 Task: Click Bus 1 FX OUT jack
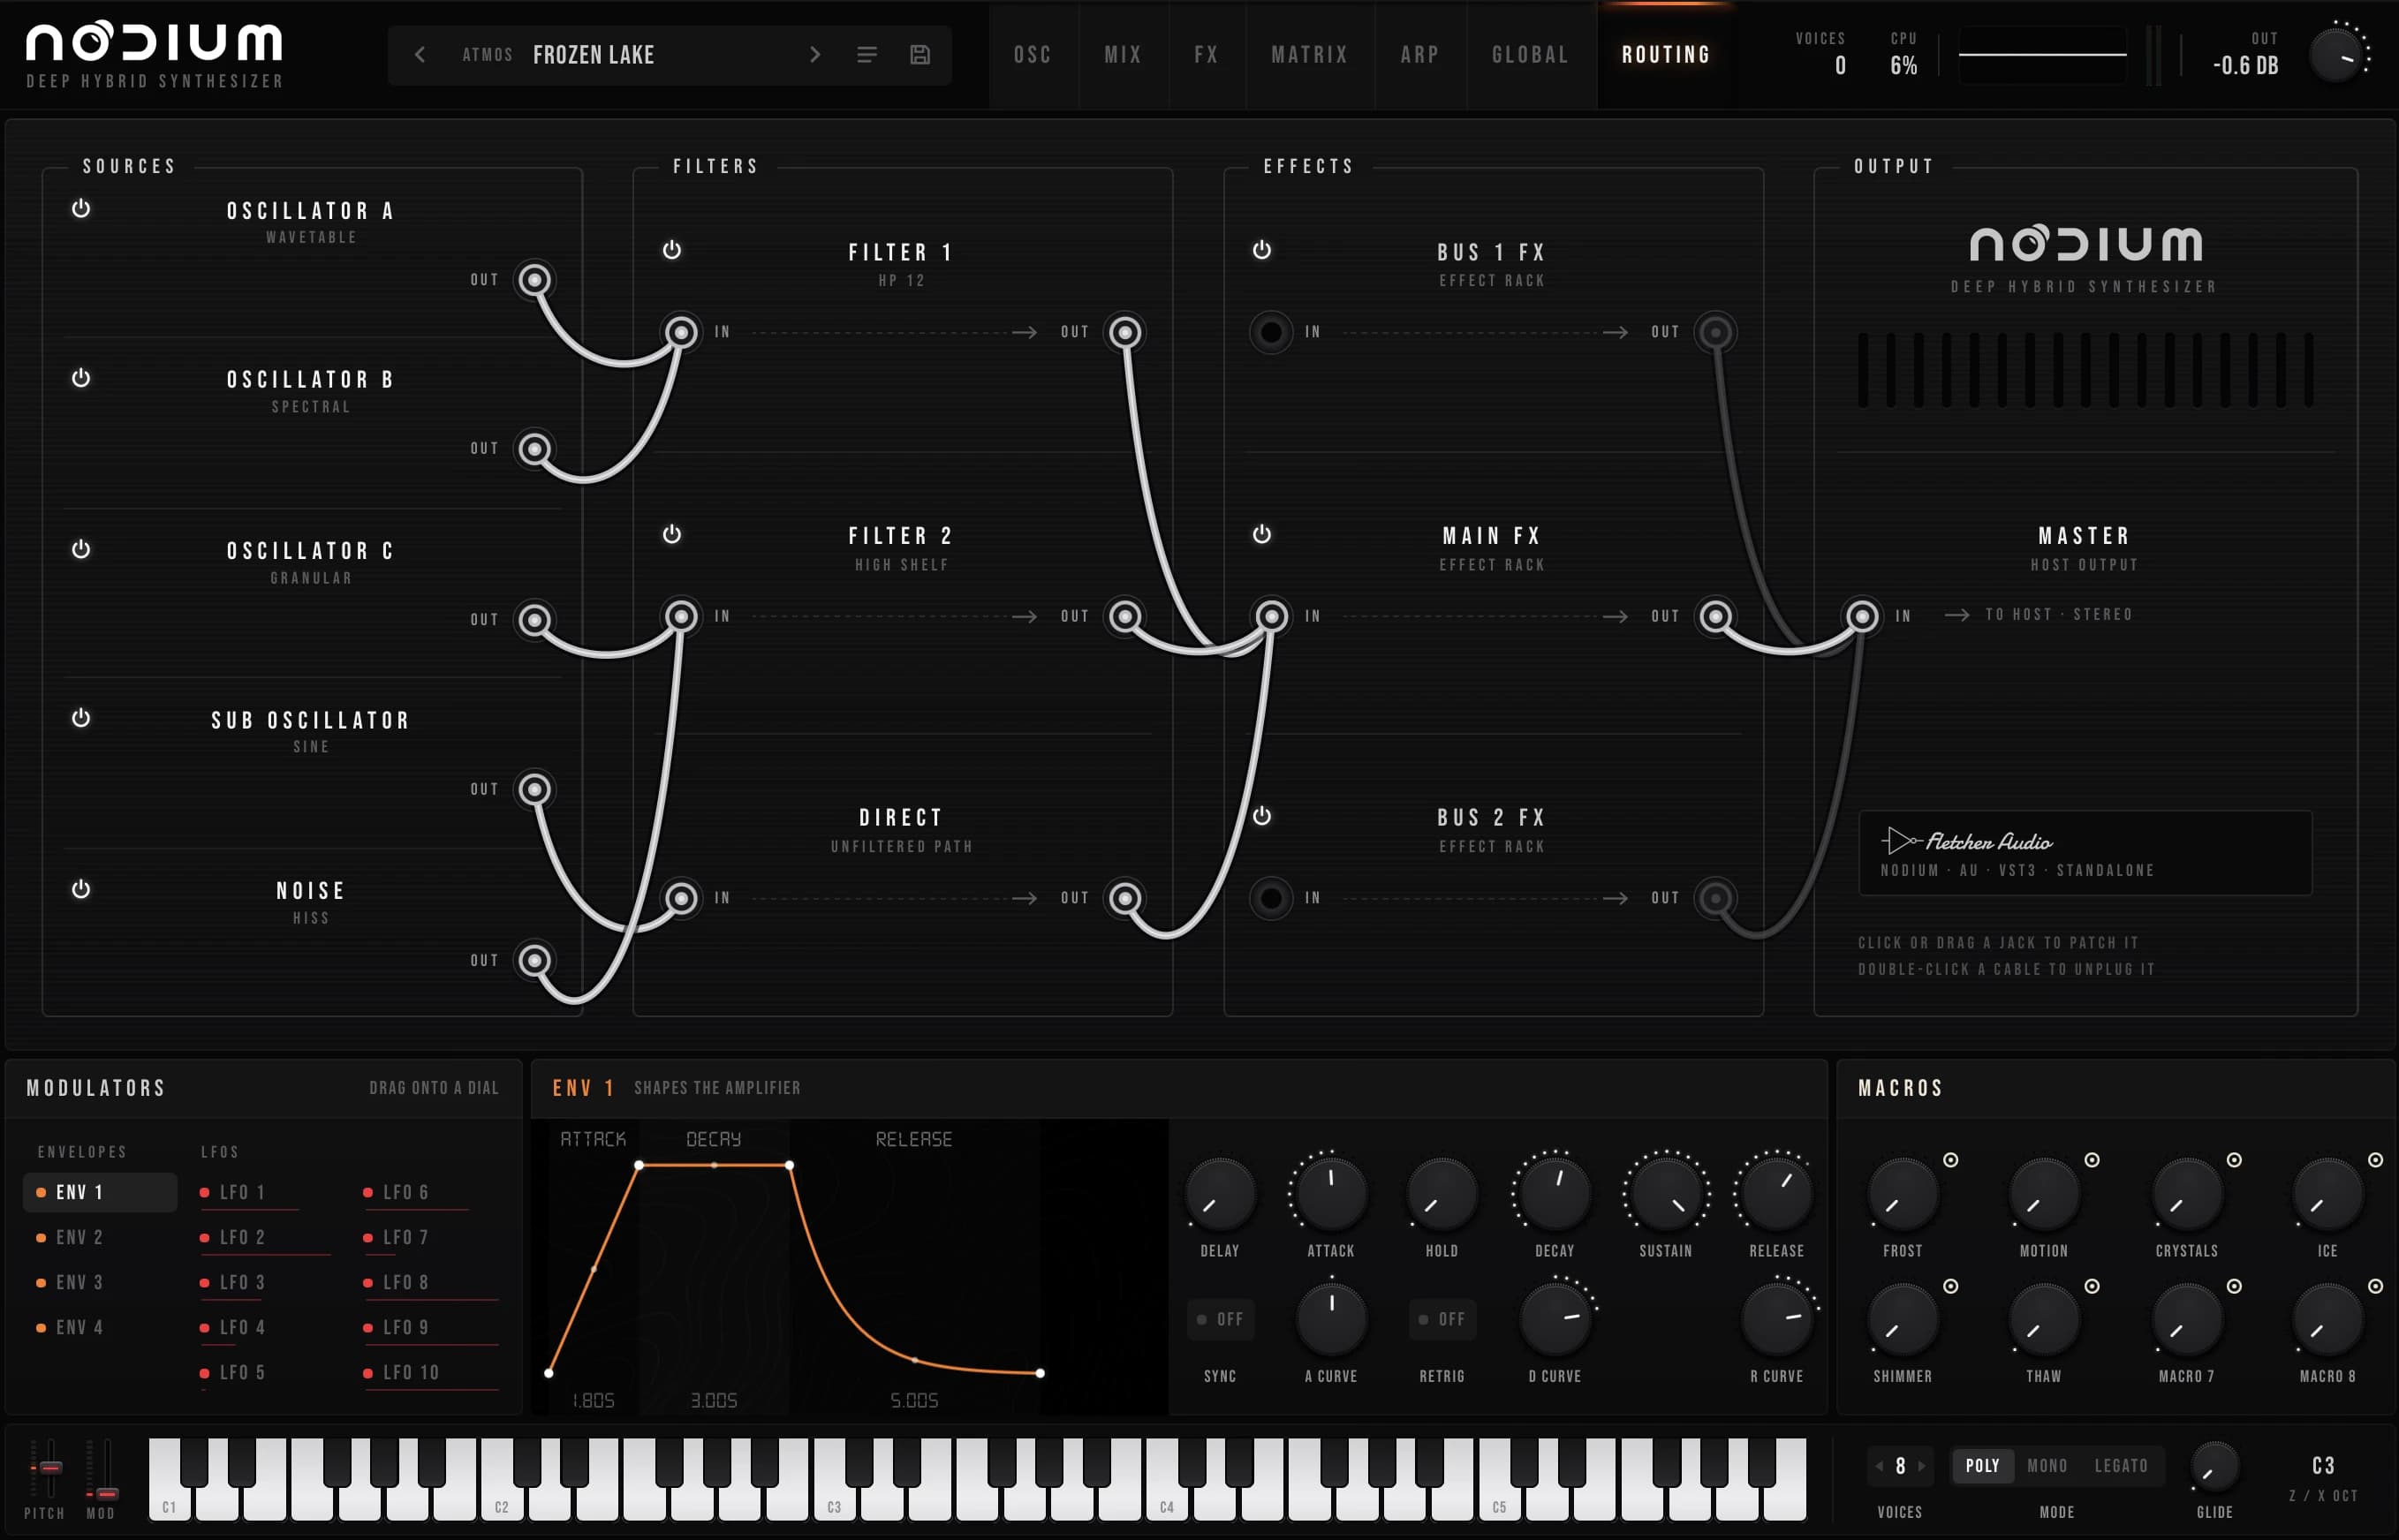point(1716,331)
